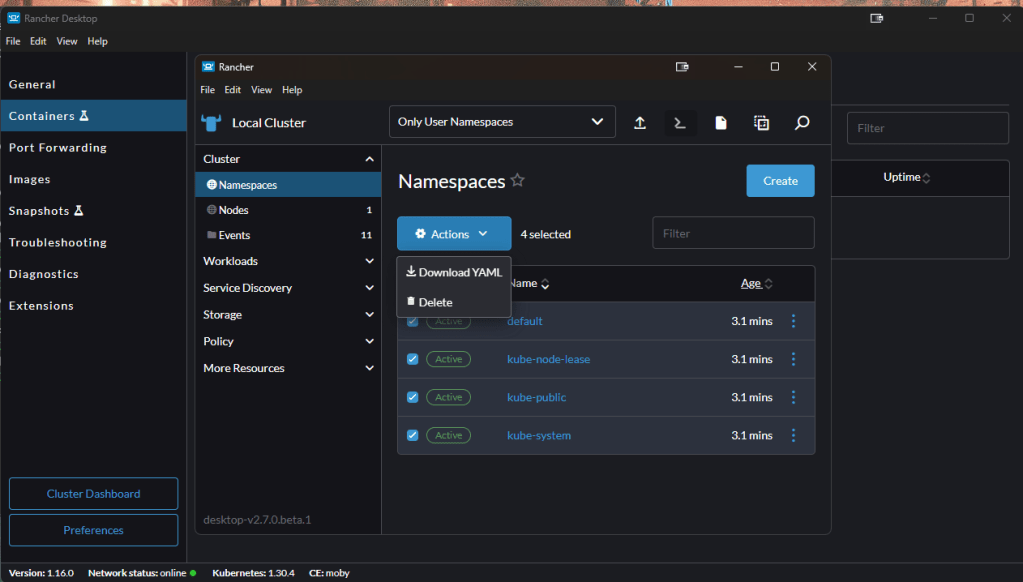This screenshot has width=1023, height=582.
Task: Open Help menu in inner Rancher window
Action: [292, 90]
